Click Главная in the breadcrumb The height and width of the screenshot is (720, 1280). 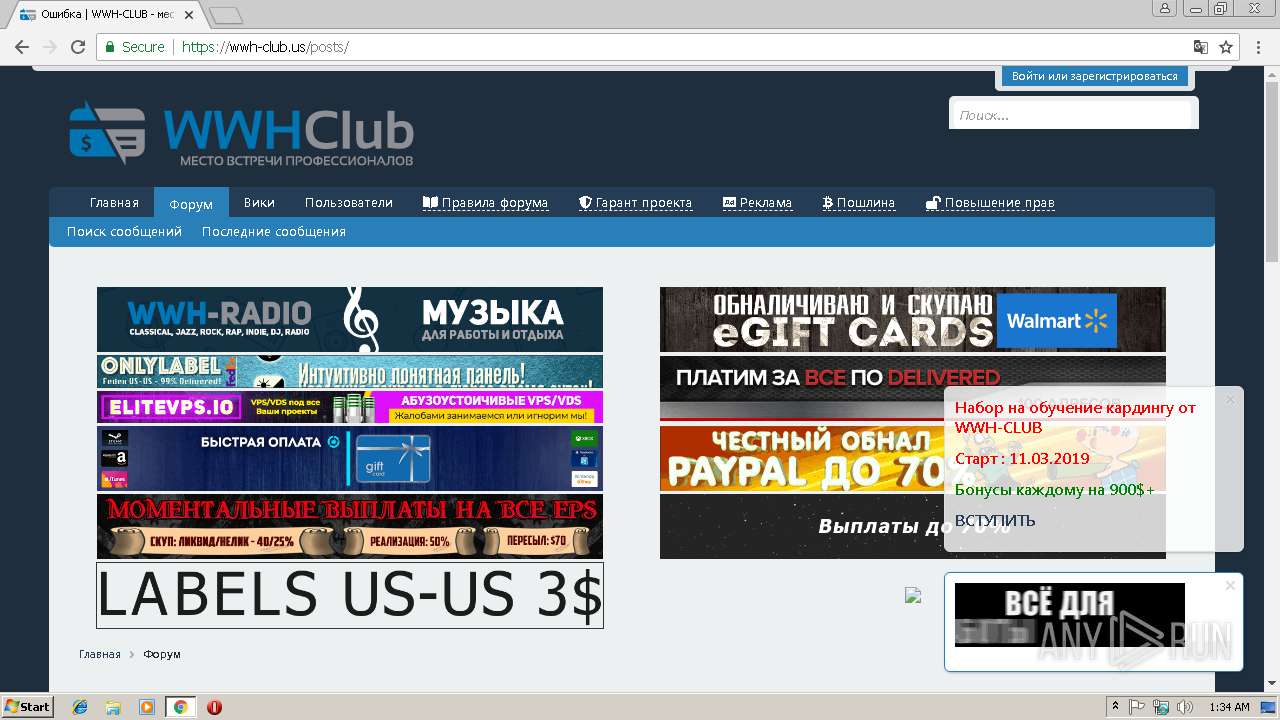coord(100,654)
